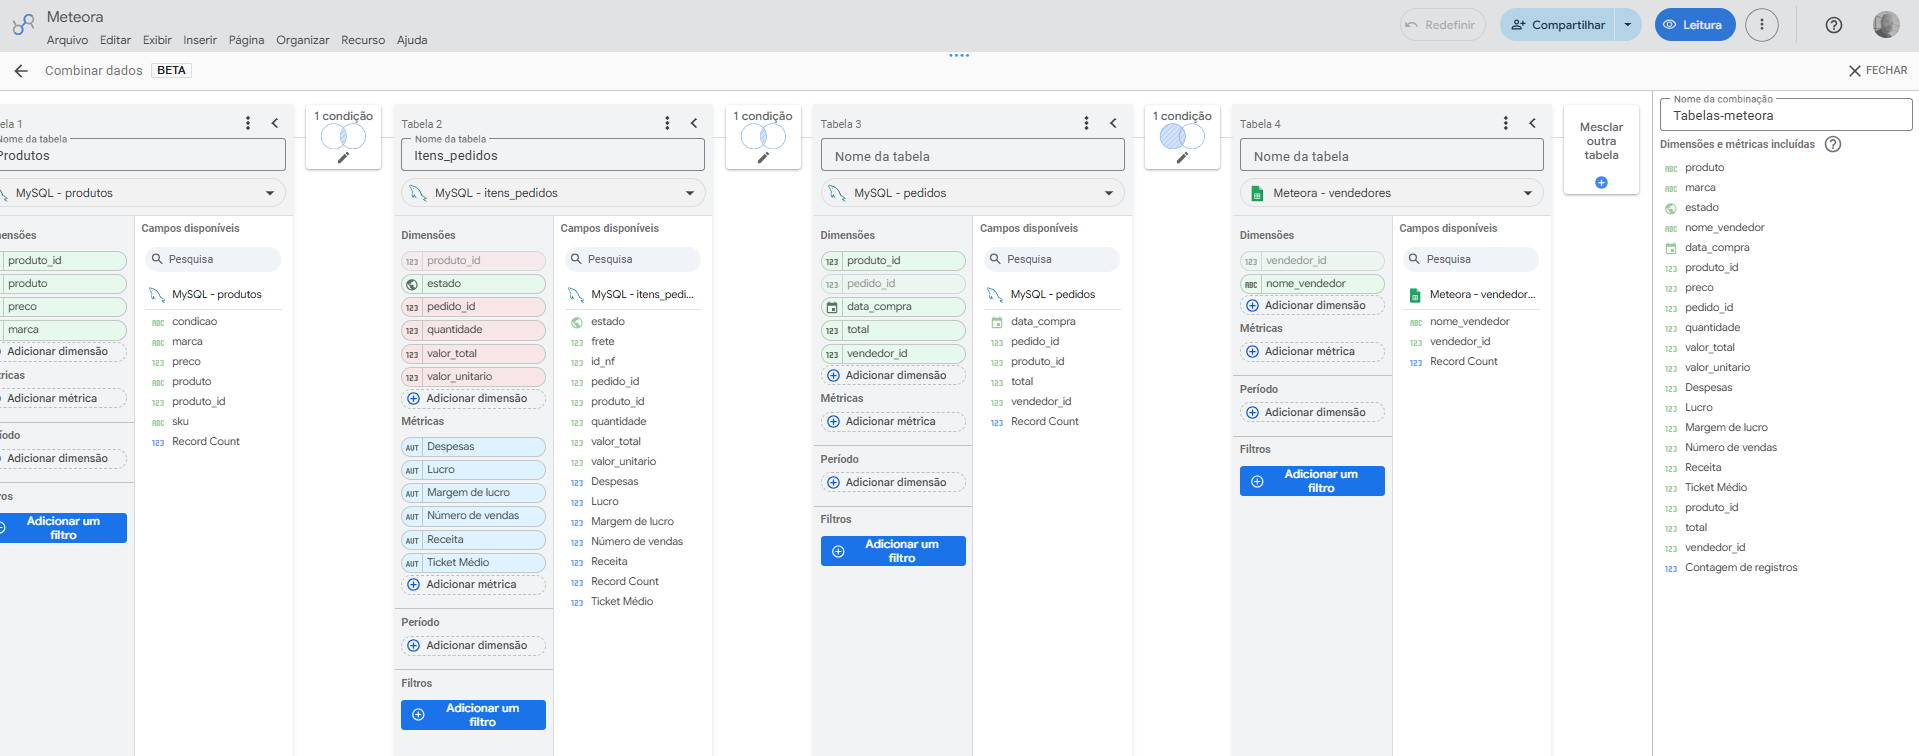Open the Inserir menu
This screenshot has width=1919, height=756.
click(x=200, y=40)
